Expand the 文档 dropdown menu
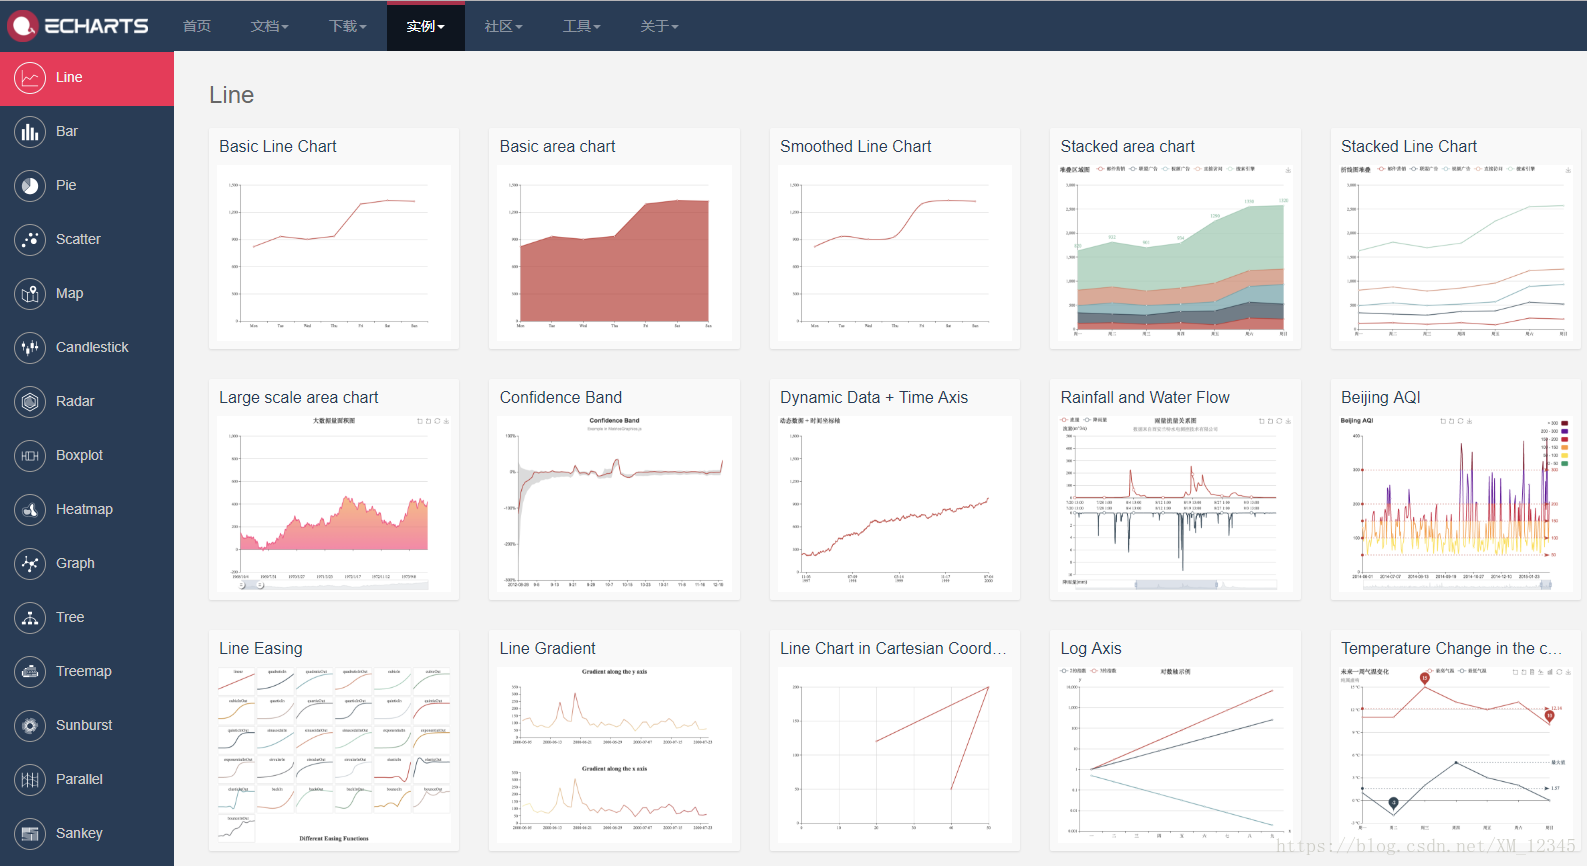 (x=269, y=26)
